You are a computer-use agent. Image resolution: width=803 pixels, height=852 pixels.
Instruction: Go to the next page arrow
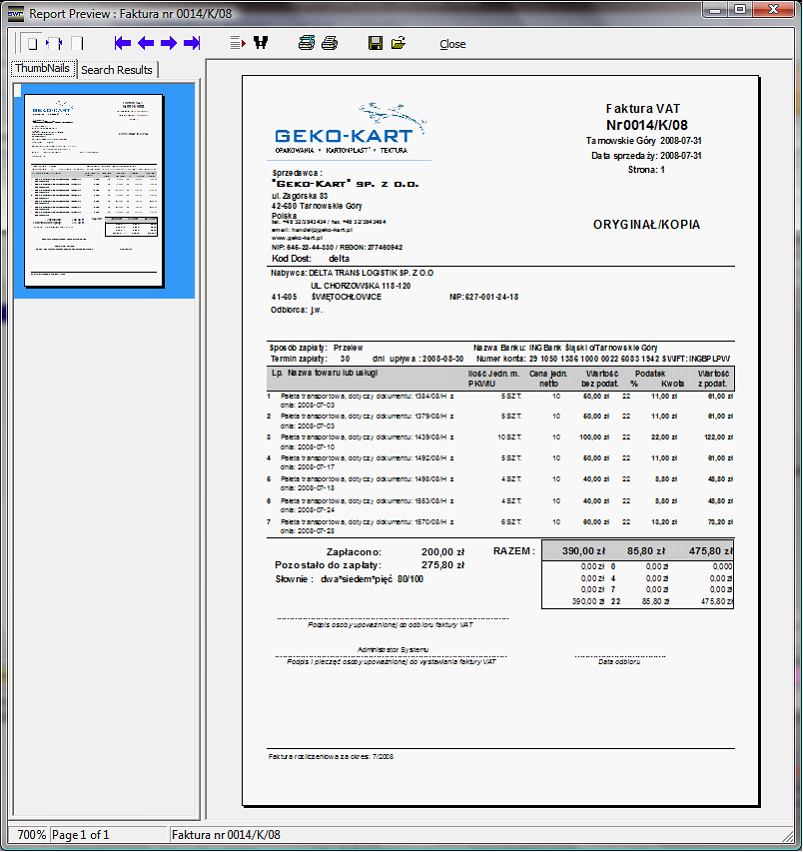coord(169,44)
